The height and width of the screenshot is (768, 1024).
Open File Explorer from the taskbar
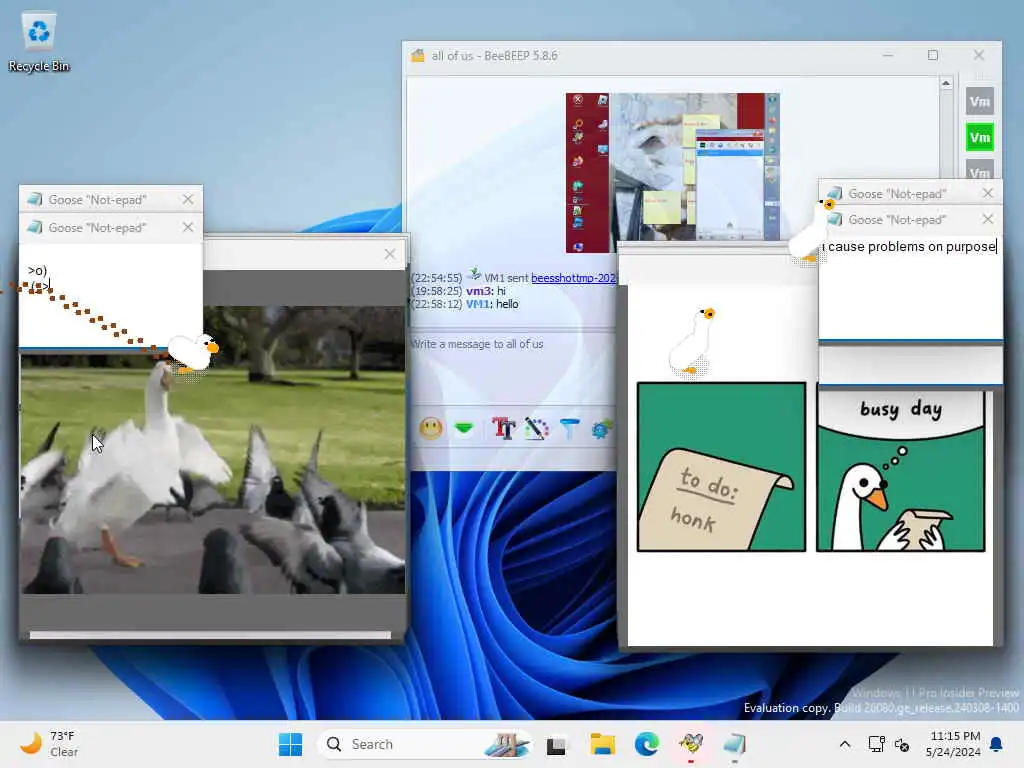[x=602, y=744]
